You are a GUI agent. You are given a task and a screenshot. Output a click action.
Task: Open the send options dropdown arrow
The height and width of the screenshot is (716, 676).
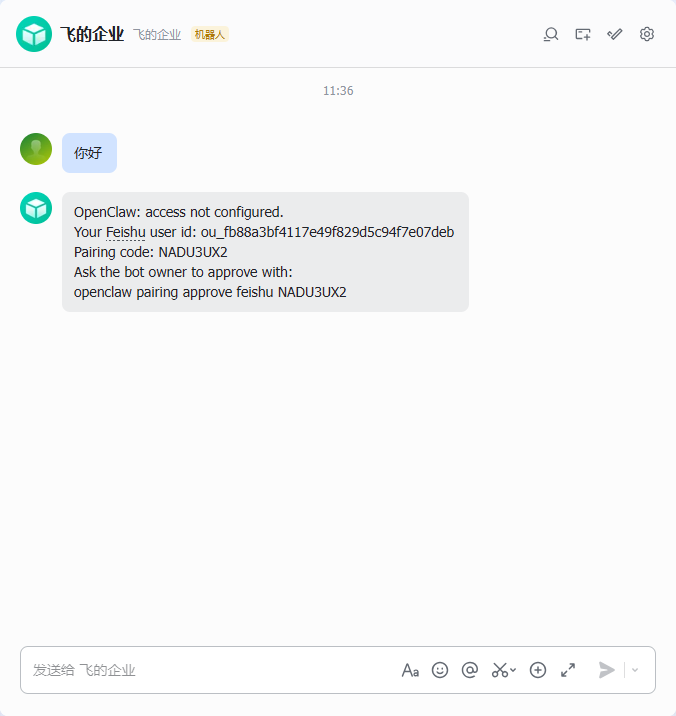click(x=635, y=670)
